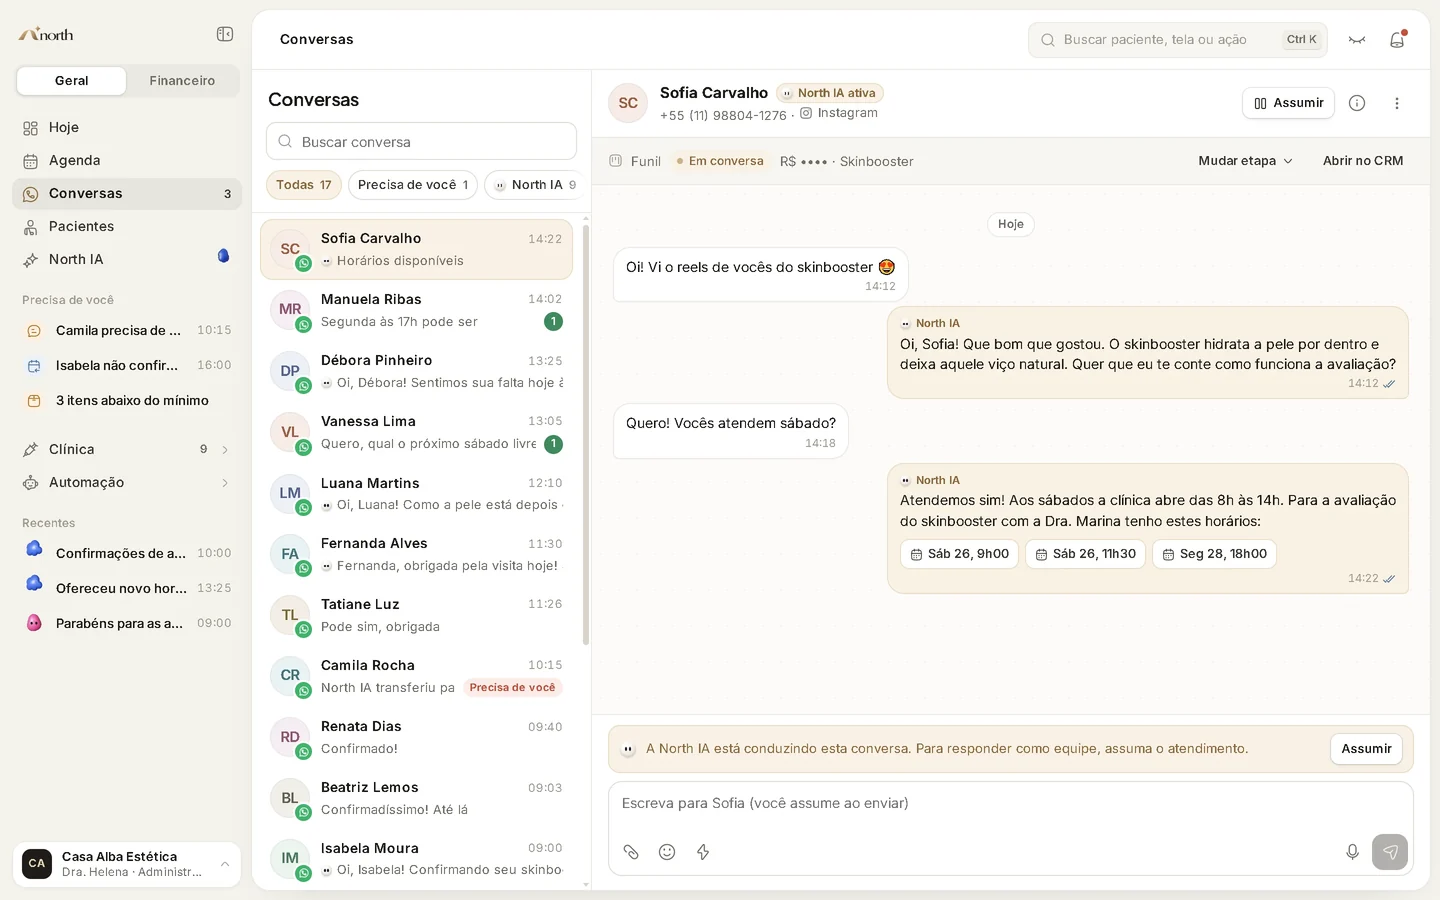This screenshot has height=900, width=1440.
Task: Open North IA sidebar item
Action: 127,259
